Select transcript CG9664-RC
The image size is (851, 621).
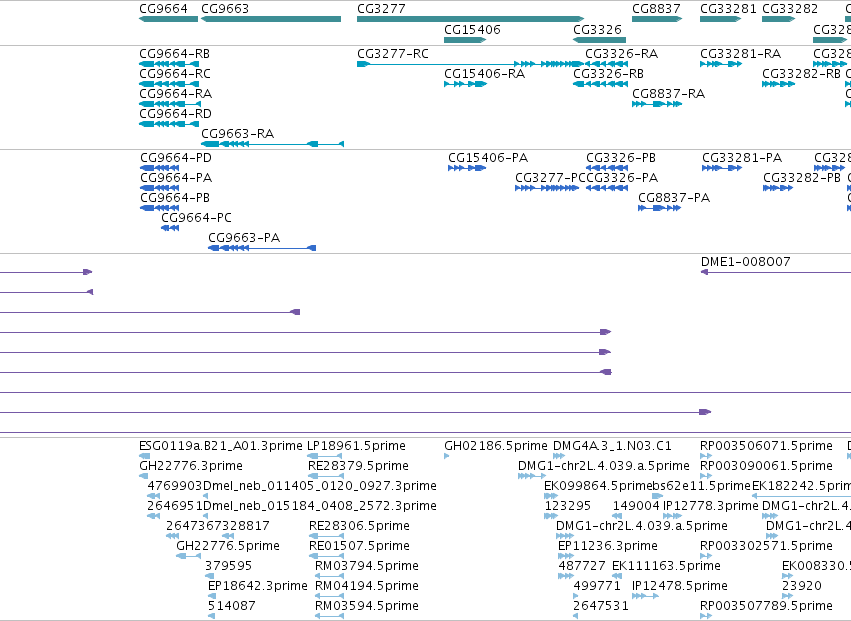tap(175, 74)
